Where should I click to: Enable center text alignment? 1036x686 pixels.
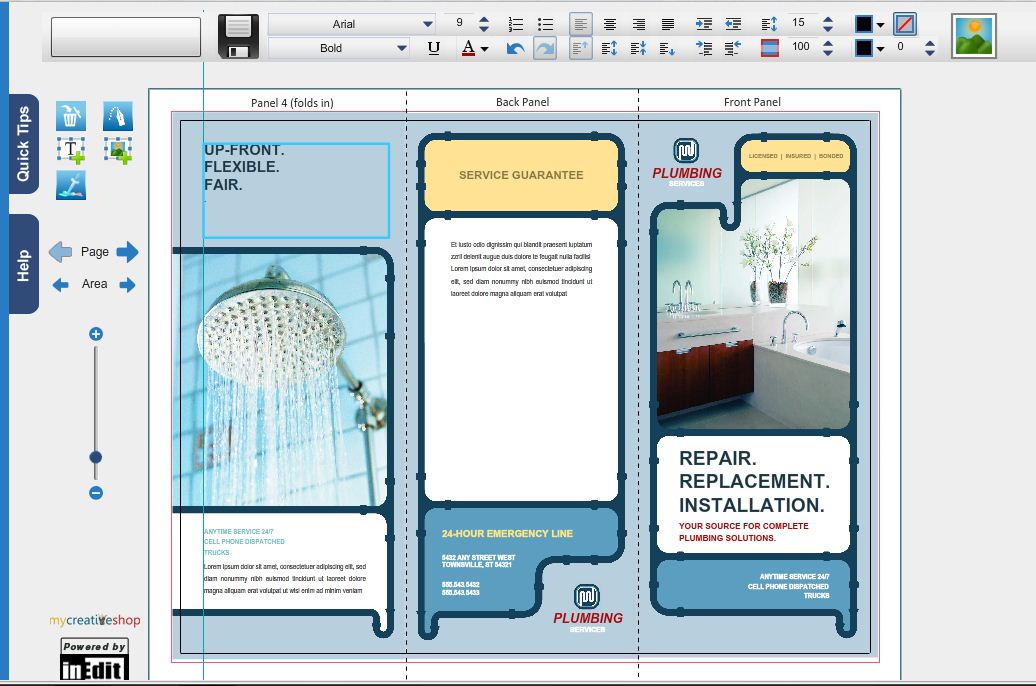point(609,24)
